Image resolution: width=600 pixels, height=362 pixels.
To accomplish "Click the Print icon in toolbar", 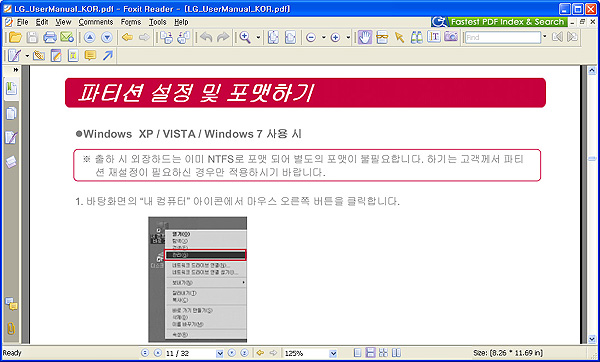I will (50, 38).
